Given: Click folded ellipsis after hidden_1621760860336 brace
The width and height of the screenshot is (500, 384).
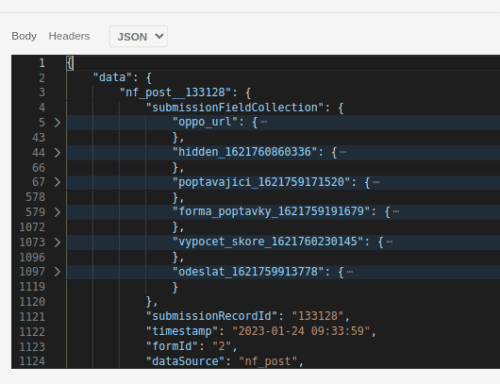Looking at the screenshot, I should click(x=343, y=153).
